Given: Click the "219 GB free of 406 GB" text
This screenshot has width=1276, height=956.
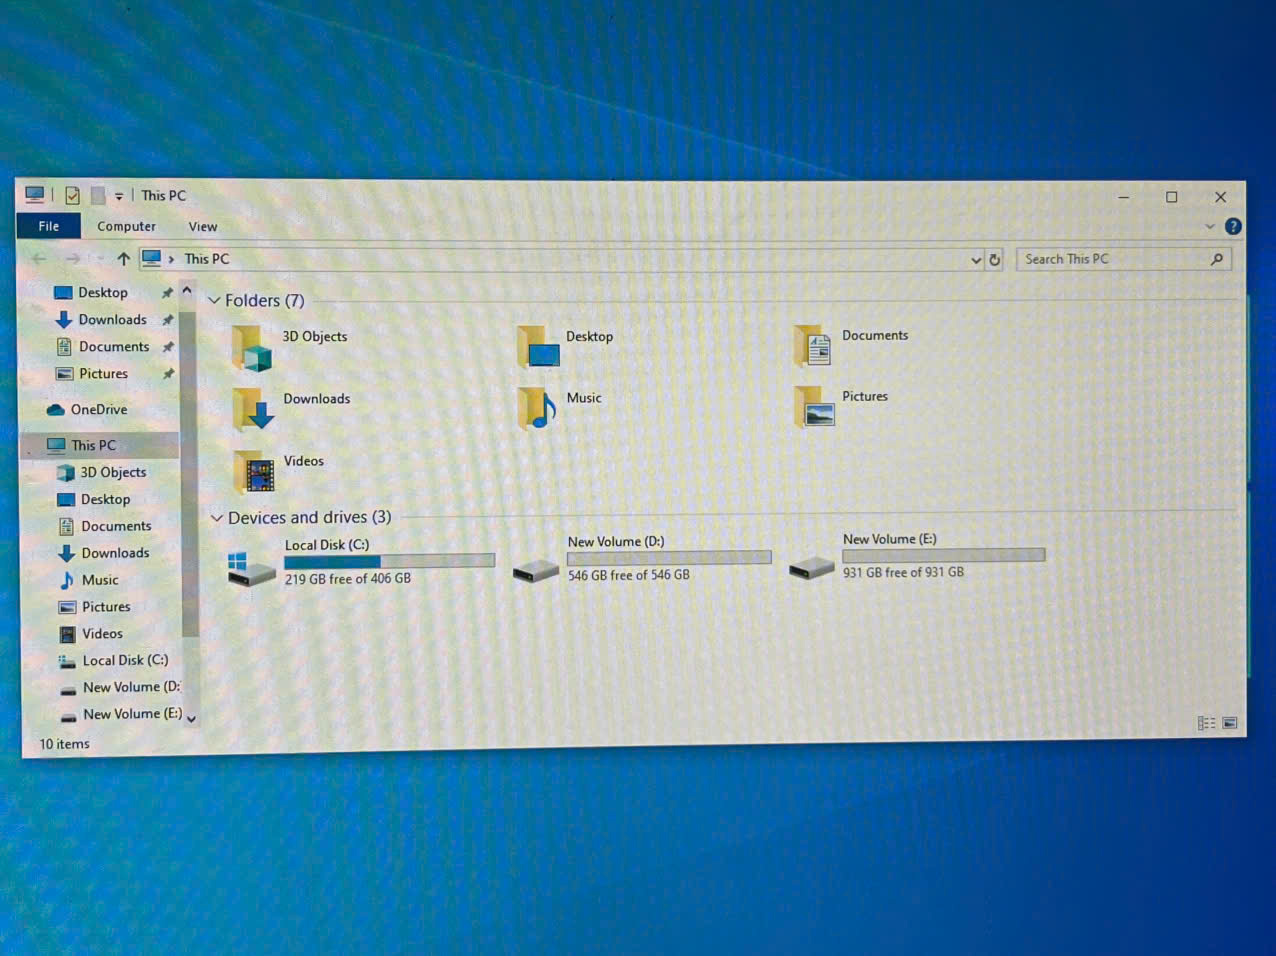Looking at the screenshot, I should (348, 579).
